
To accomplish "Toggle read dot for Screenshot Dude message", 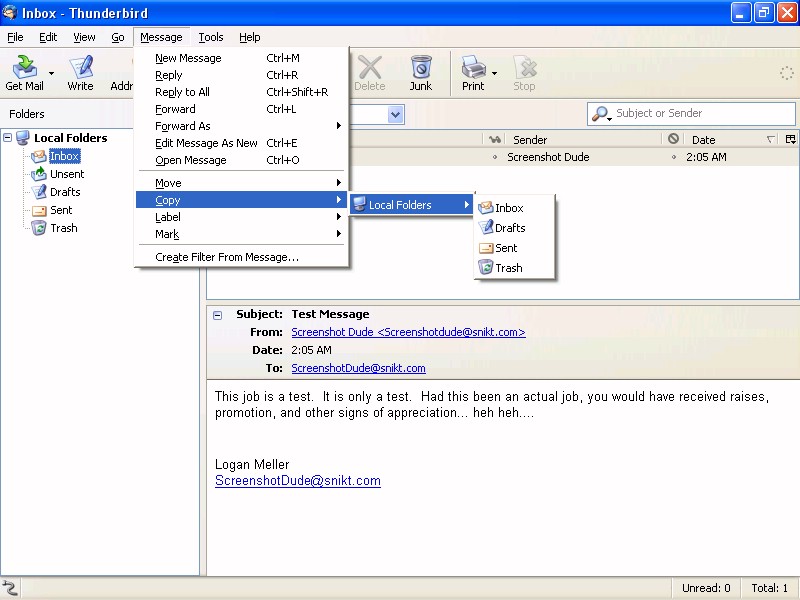I will tap(495, 157).
